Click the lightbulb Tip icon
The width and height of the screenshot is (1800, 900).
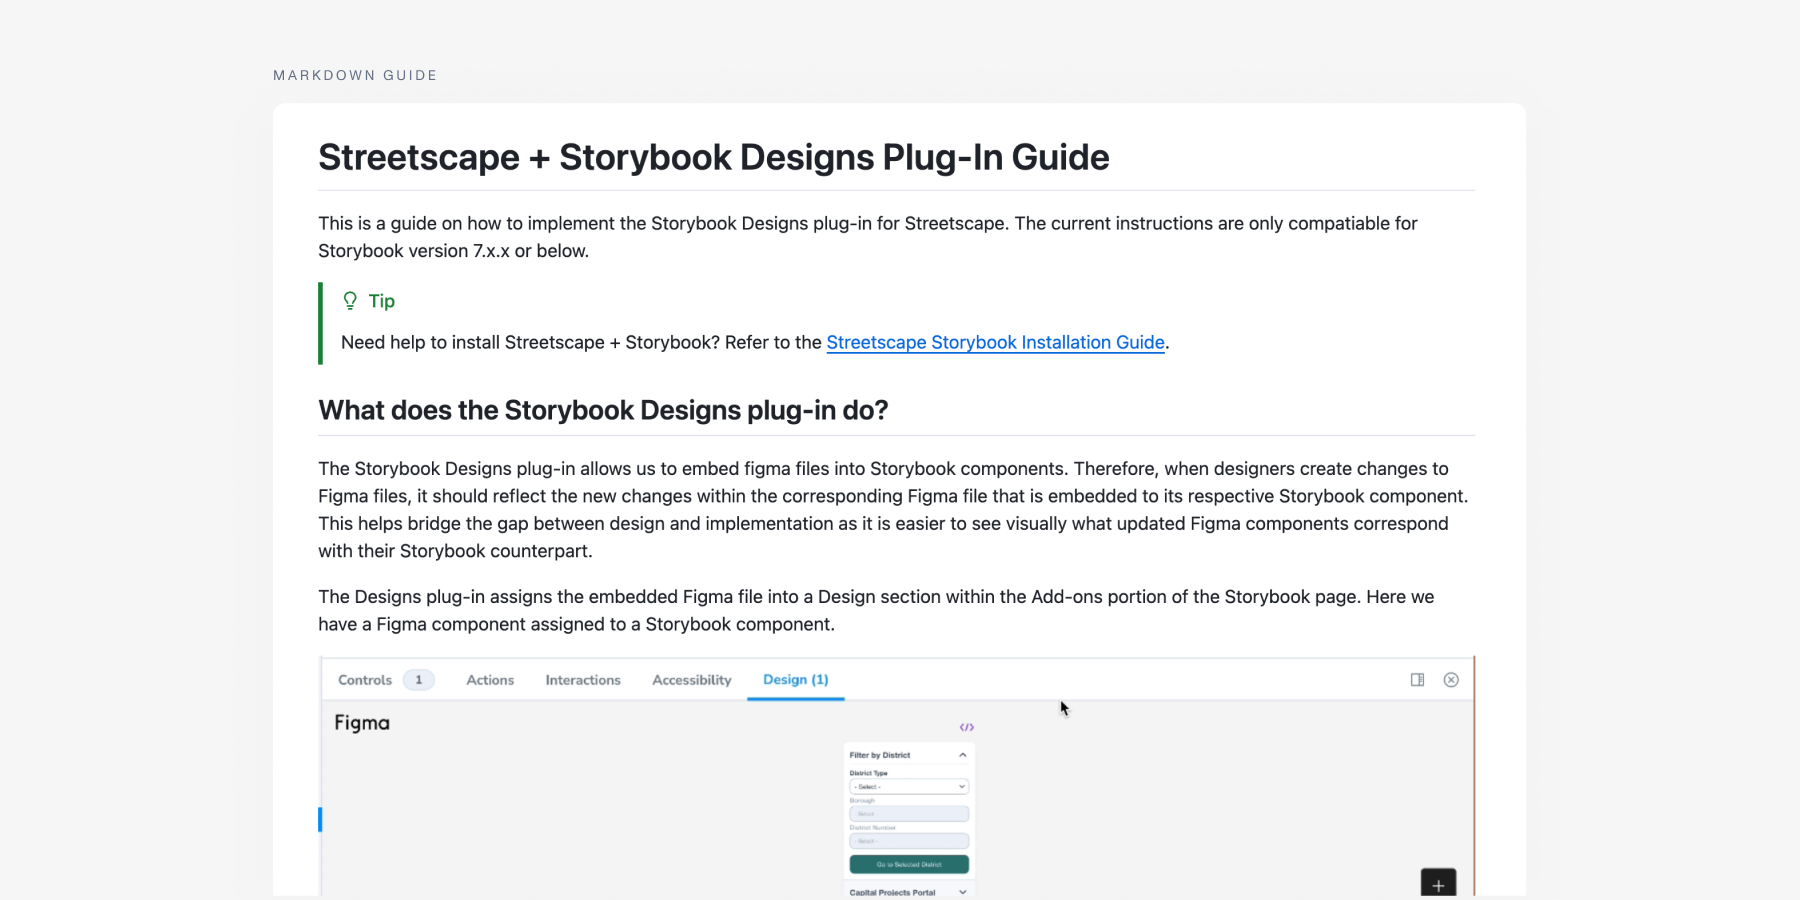click(350, 301)
